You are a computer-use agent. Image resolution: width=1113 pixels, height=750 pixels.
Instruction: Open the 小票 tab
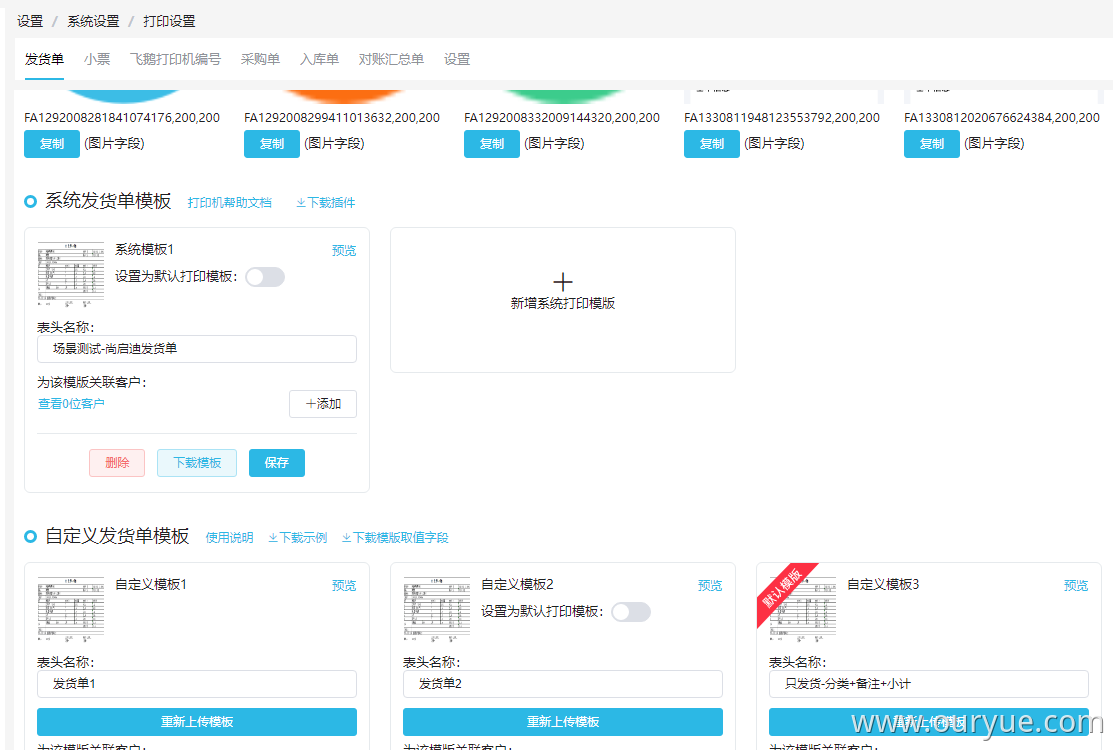tap(97, 59)
